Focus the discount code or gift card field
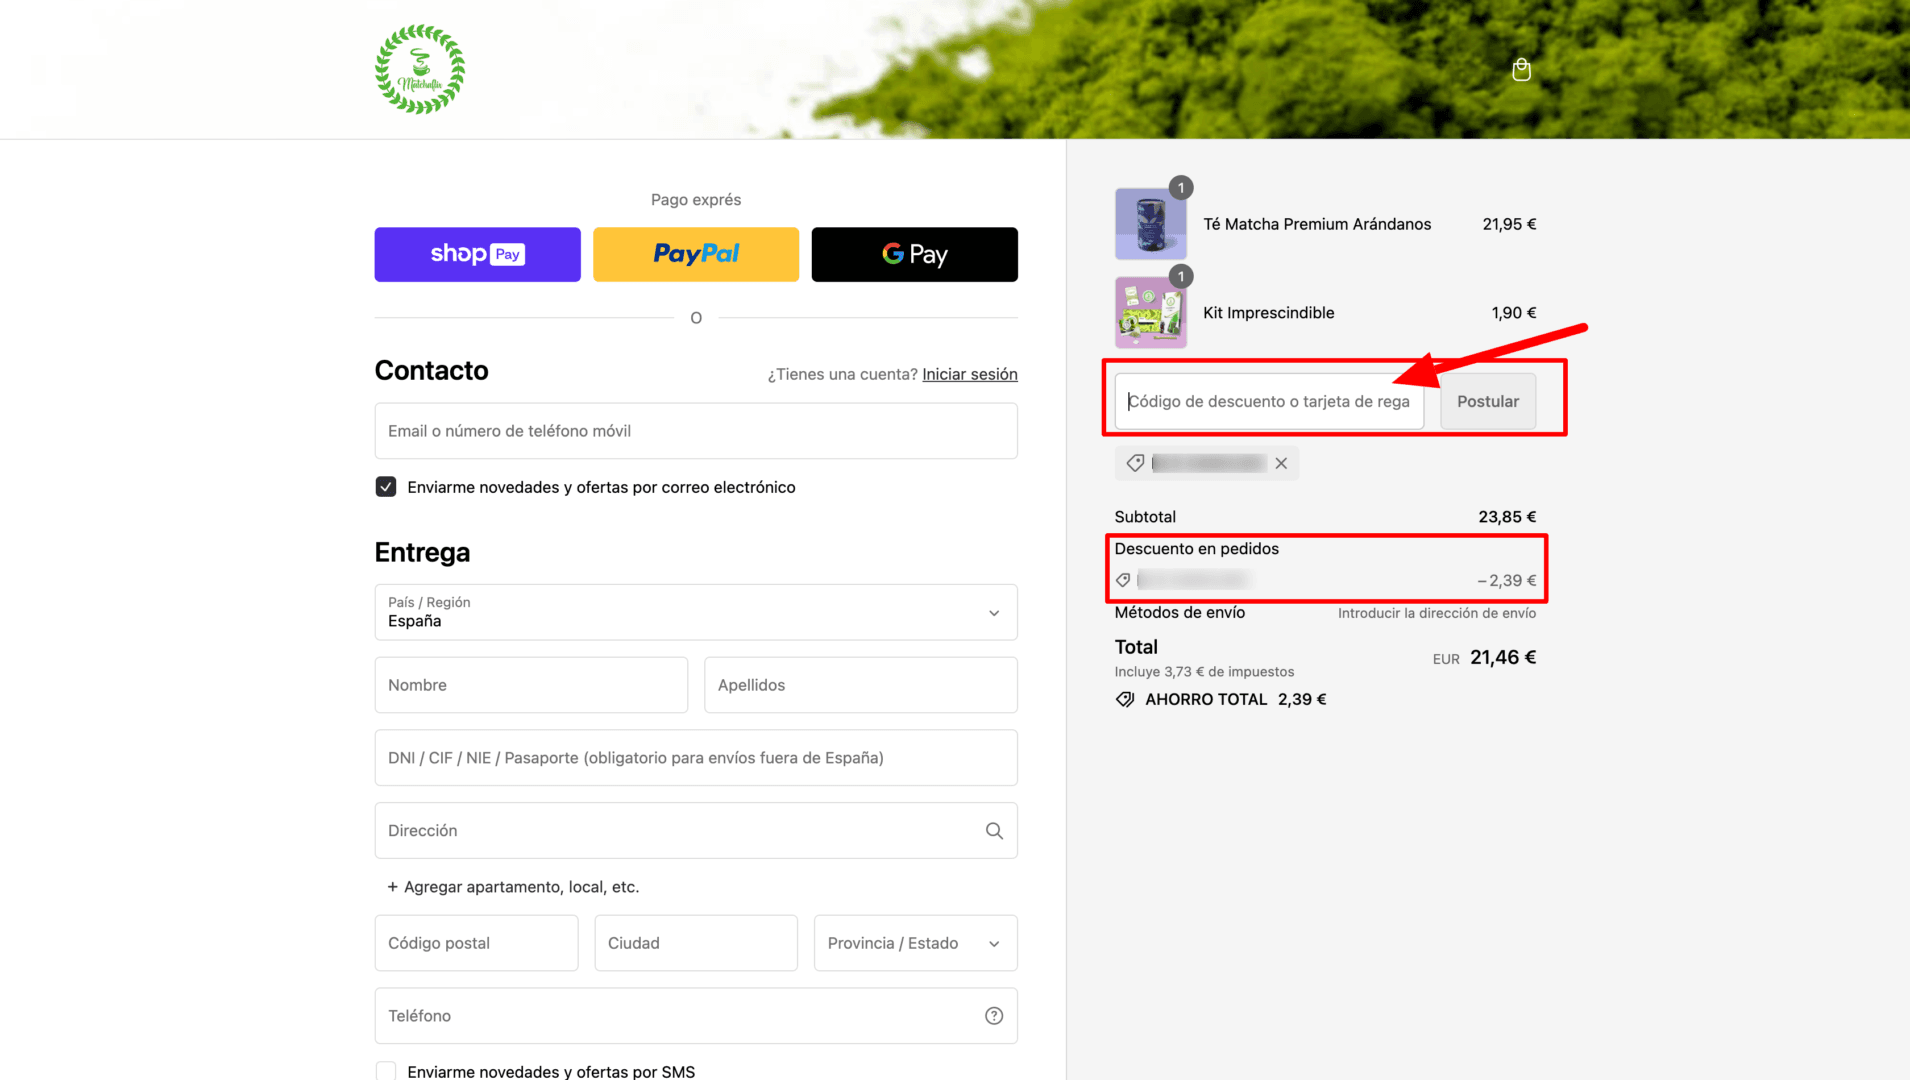This screenshot has height=1080, width=1910. (1269, 401)
